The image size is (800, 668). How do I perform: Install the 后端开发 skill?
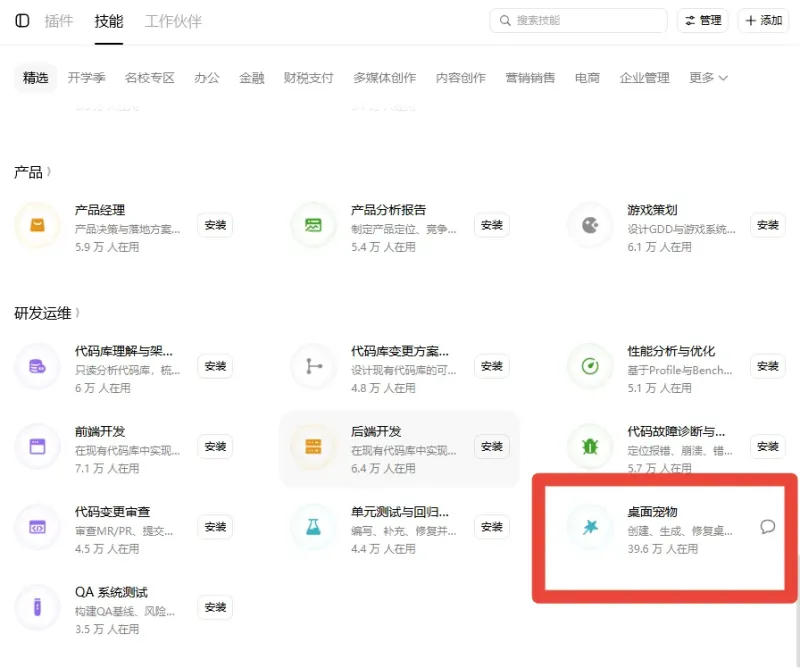pos(492,447)
